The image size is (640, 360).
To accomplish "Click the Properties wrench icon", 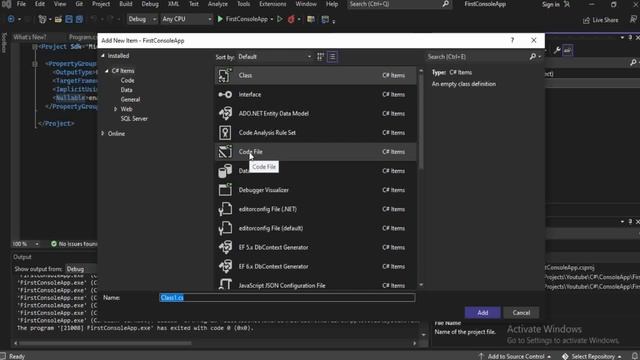I will pos(557,50).
